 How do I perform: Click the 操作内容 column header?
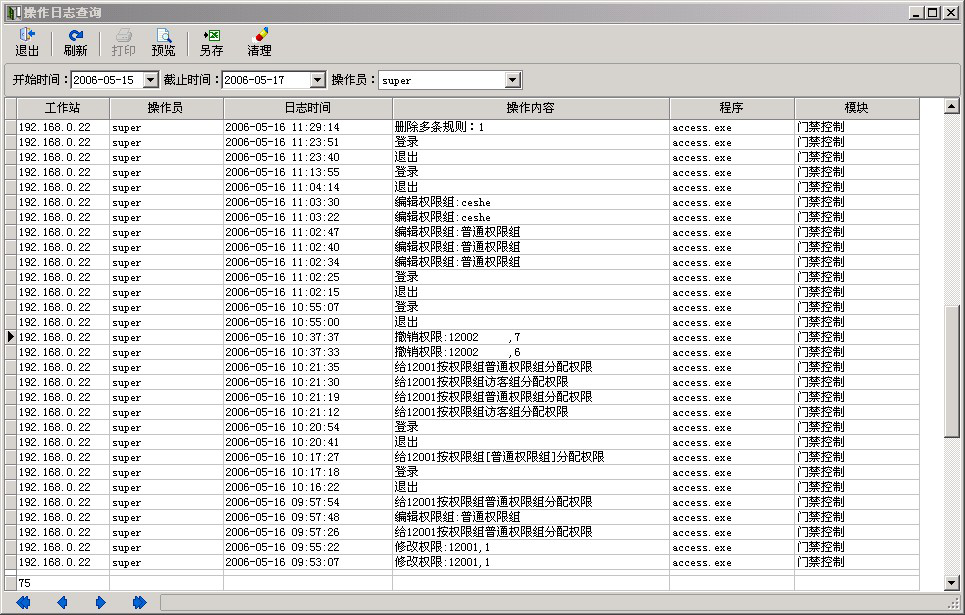point(530,108)
